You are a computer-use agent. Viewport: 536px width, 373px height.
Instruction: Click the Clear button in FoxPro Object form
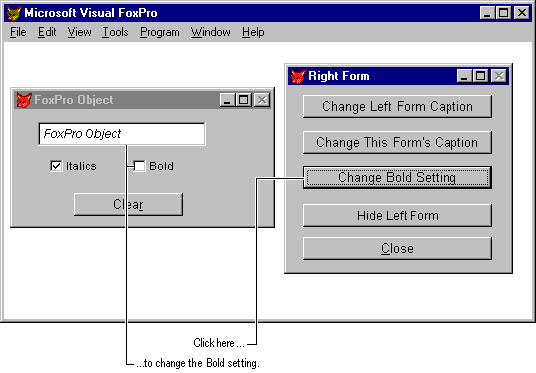pos(128,204)
